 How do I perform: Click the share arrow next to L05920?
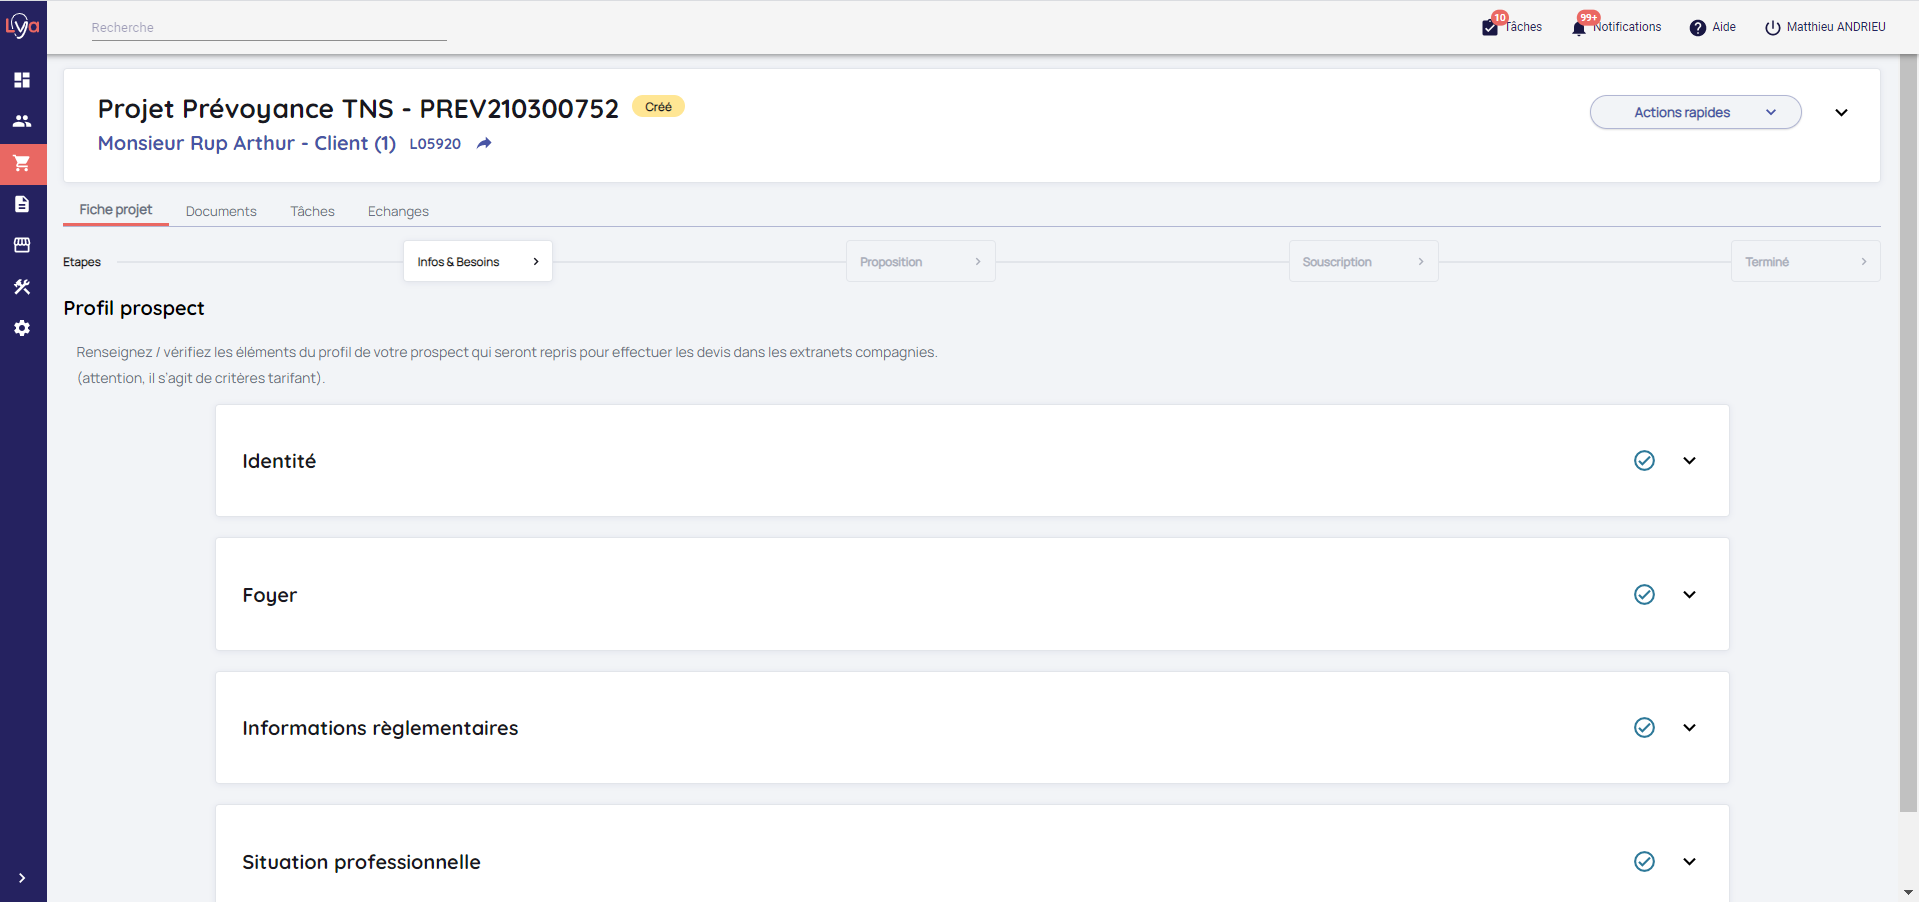point(484,144)
